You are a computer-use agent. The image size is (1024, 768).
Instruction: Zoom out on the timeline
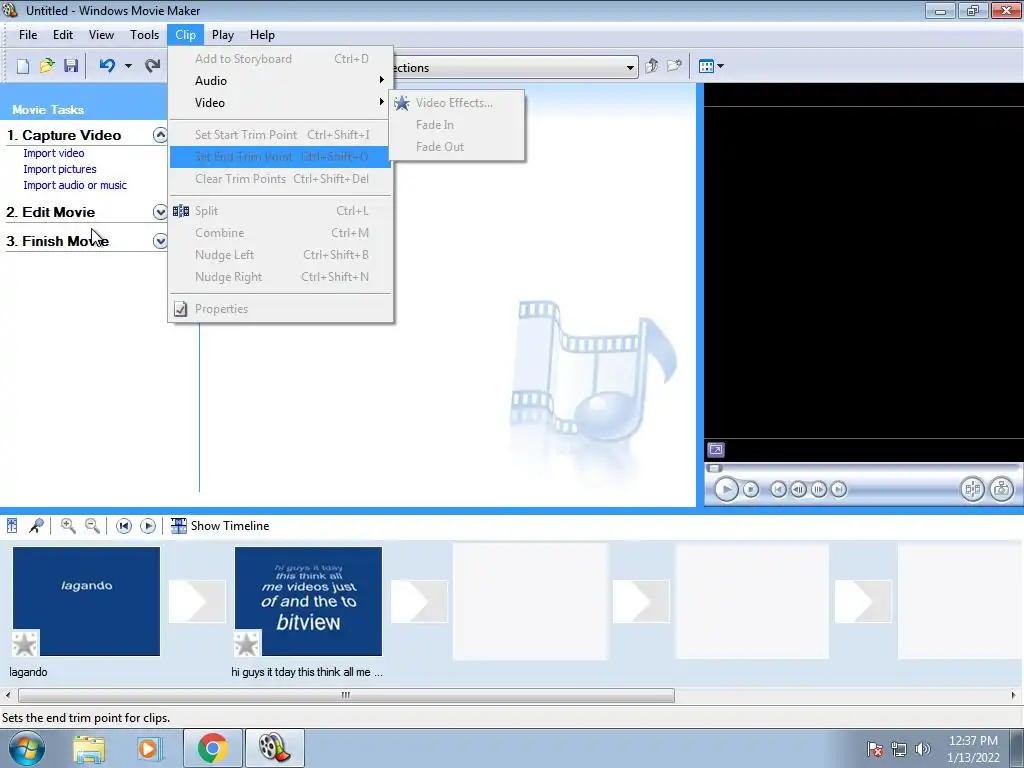tap(92, 526)
